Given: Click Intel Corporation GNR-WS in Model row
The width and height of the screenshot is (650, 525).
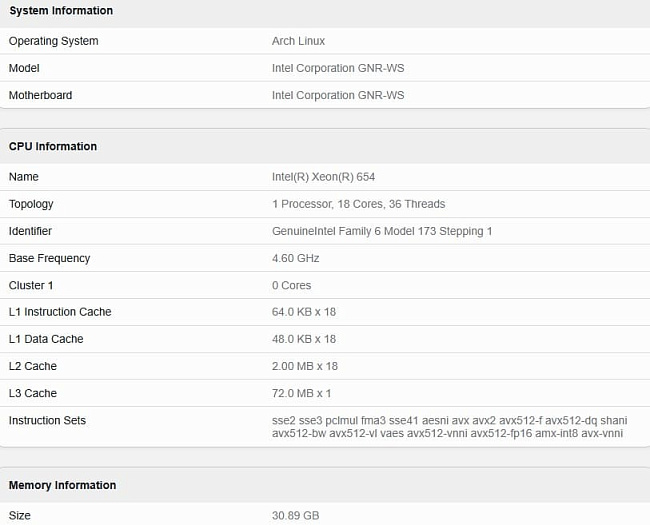Looking at the screenshot, I should click(338, 68).
